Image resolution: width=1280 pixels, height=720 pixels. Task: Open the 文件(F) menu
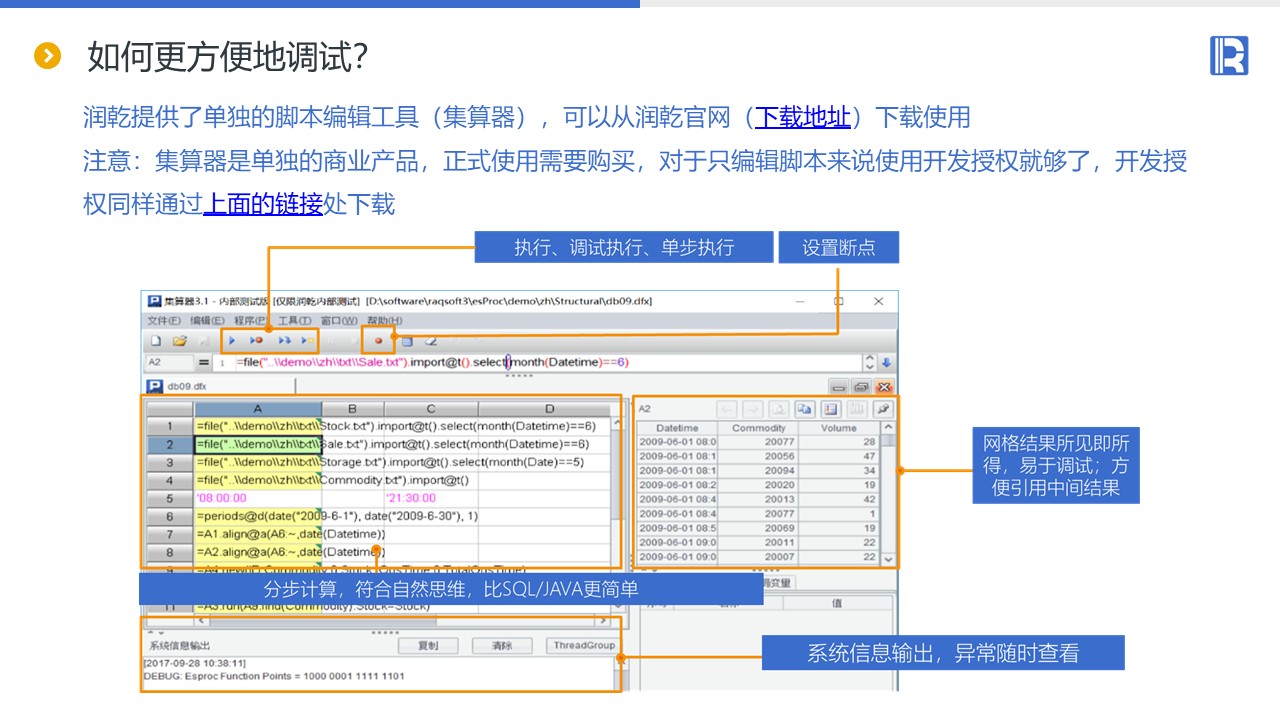point(164,321)
